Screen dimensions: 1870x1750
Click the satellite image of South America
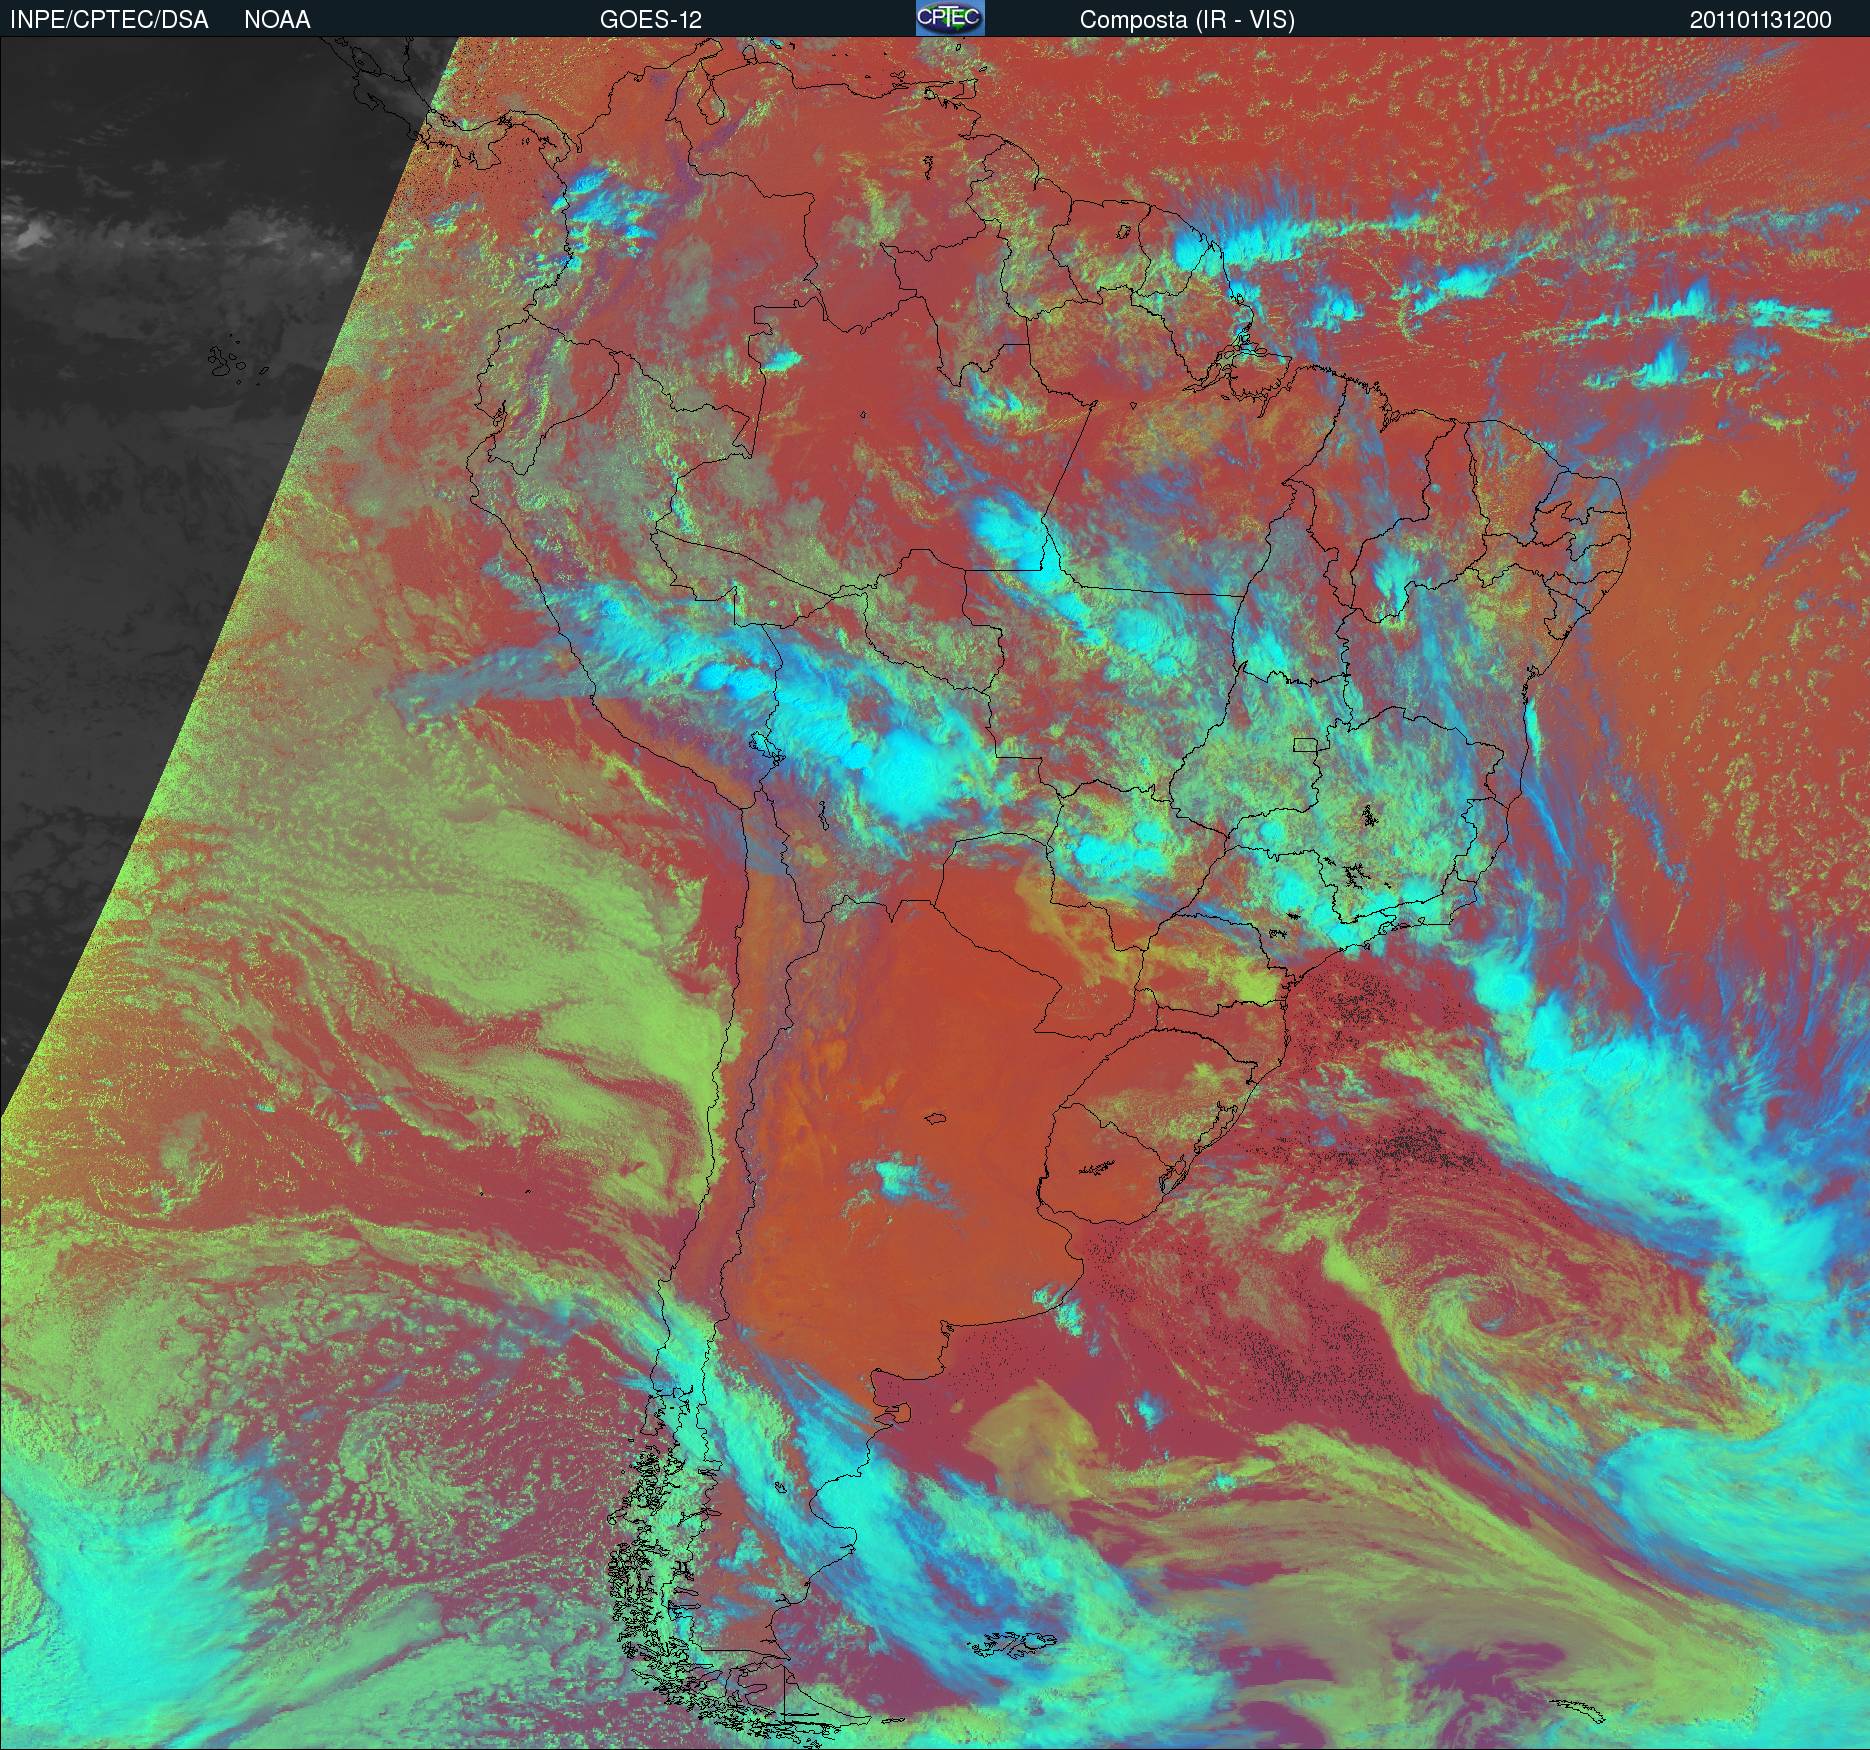point(935,893)
